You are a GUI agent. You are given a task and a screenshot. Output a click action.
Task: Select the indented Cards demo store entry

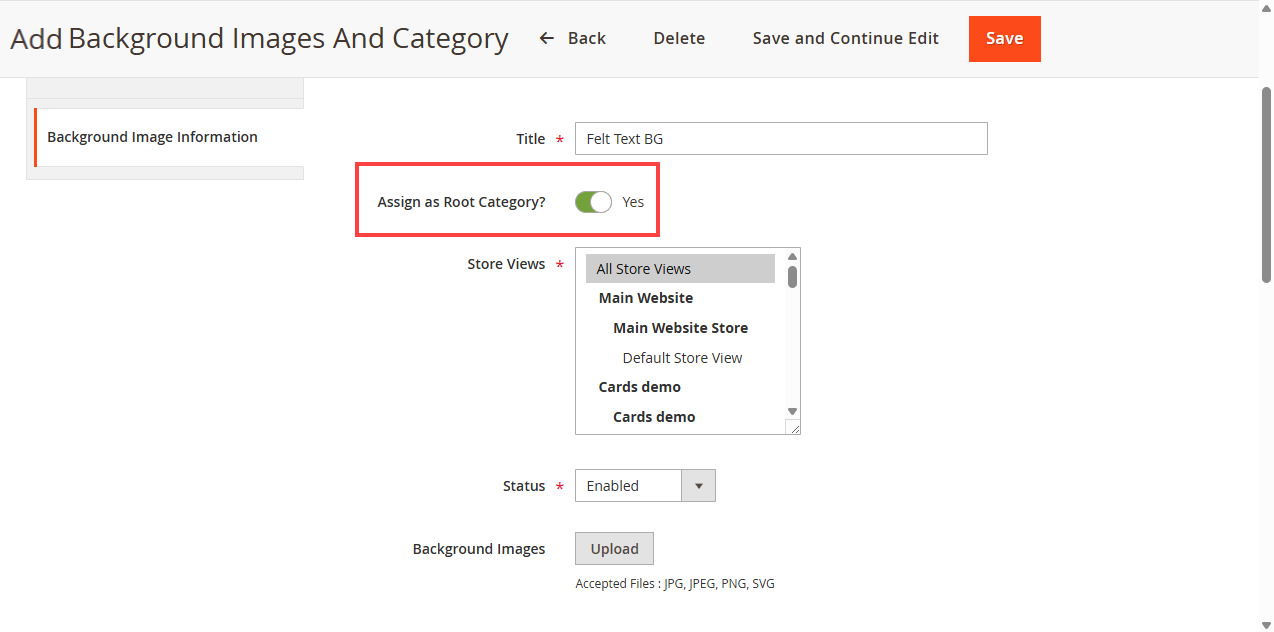tap(654, 417)
